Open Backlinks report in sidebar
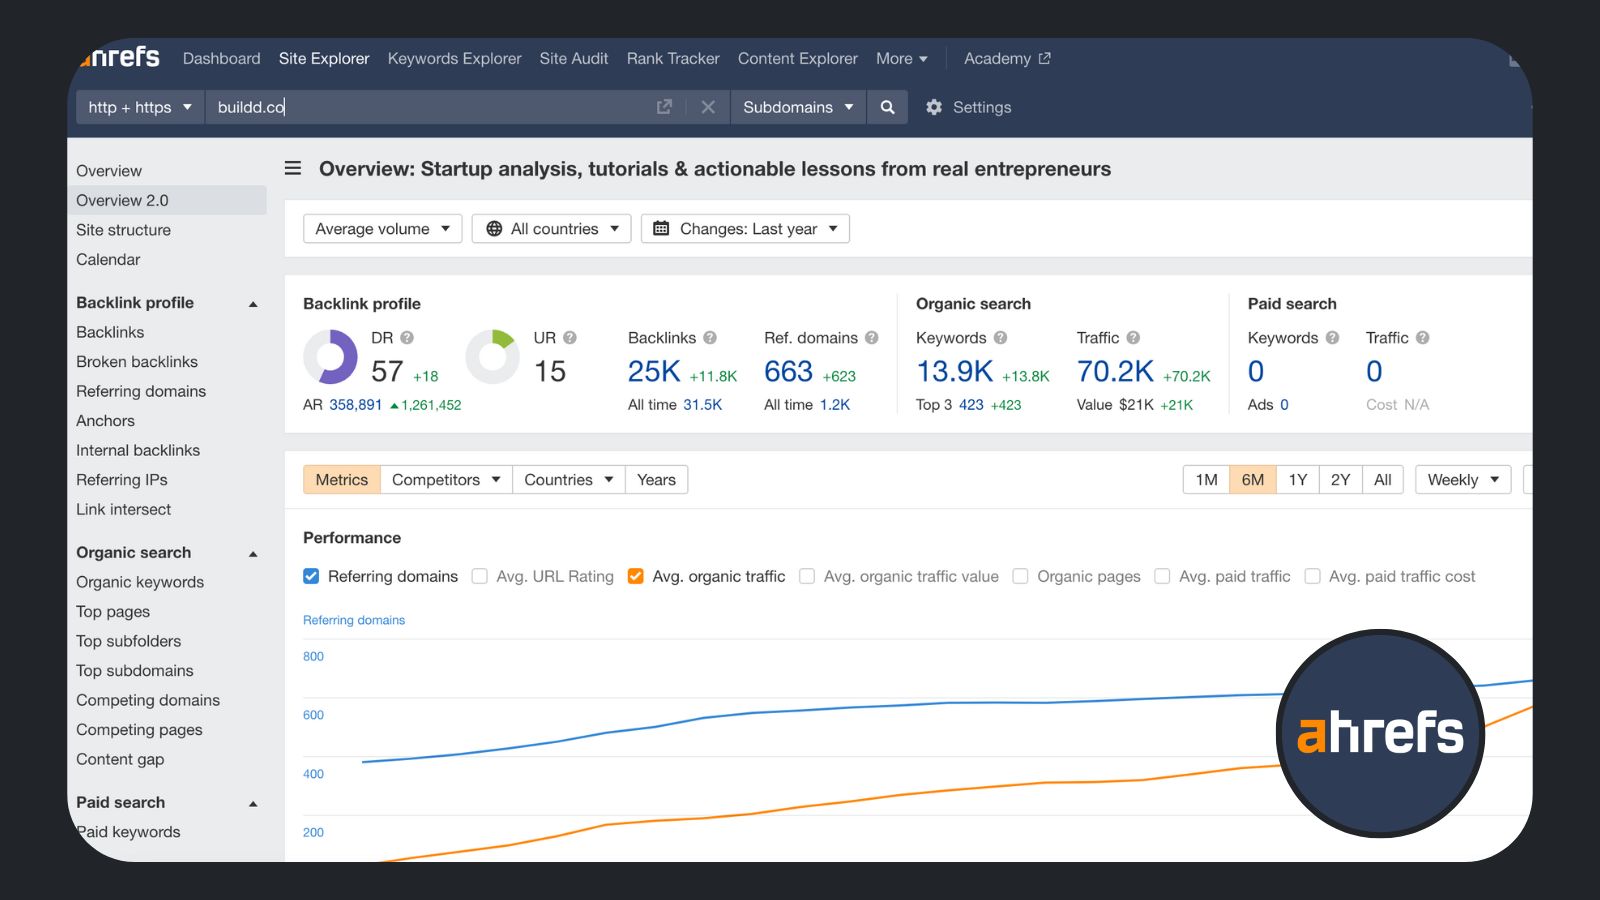The height and width of the screenshot is (900, 1600). pos(110,332)
